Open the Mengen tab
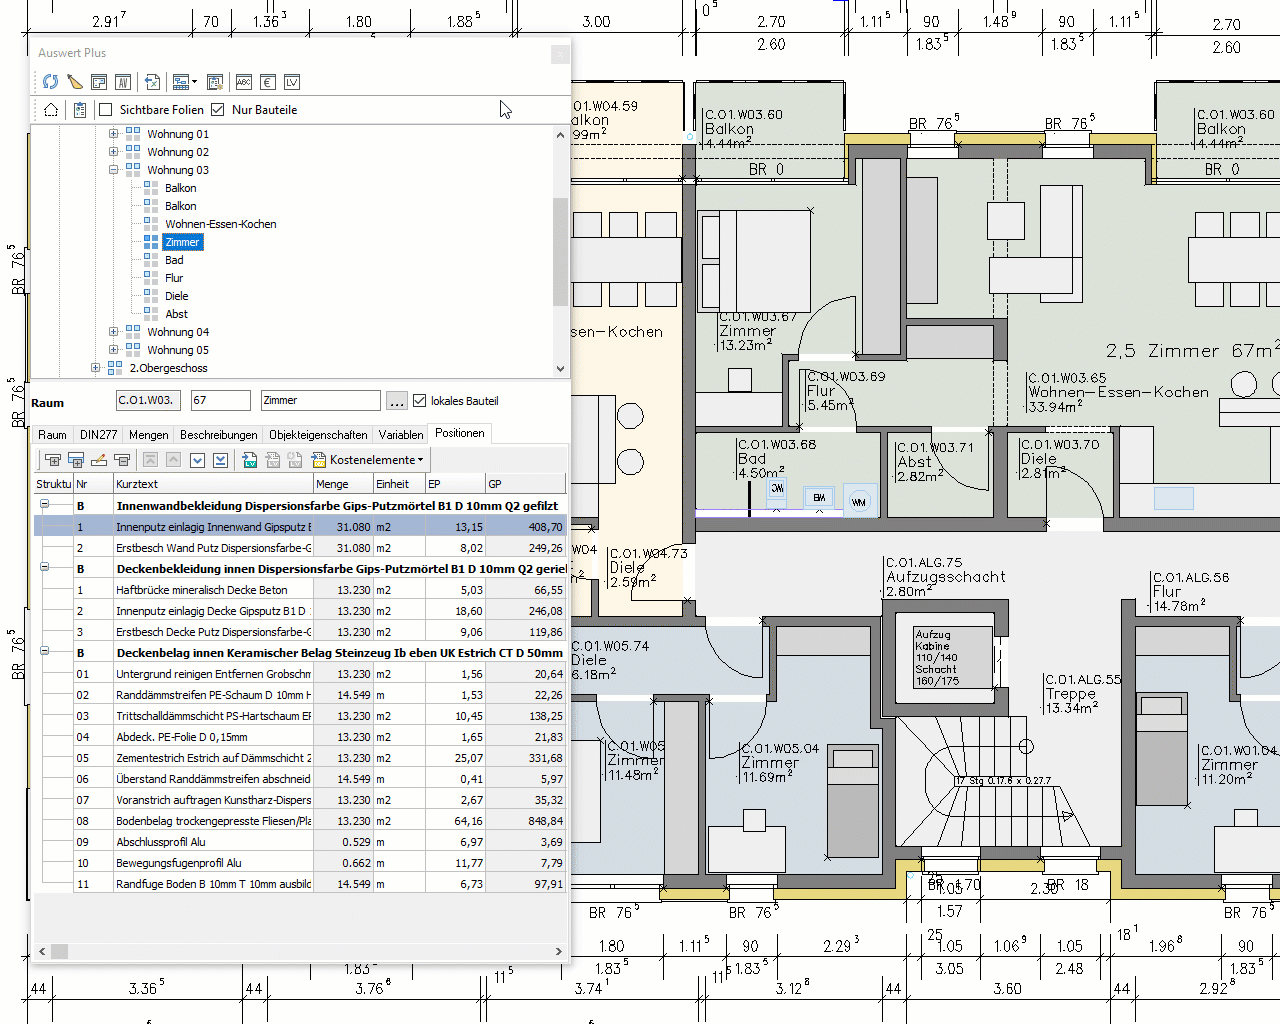This screenshot has height=1024, width=1280. tap(149, 435)
